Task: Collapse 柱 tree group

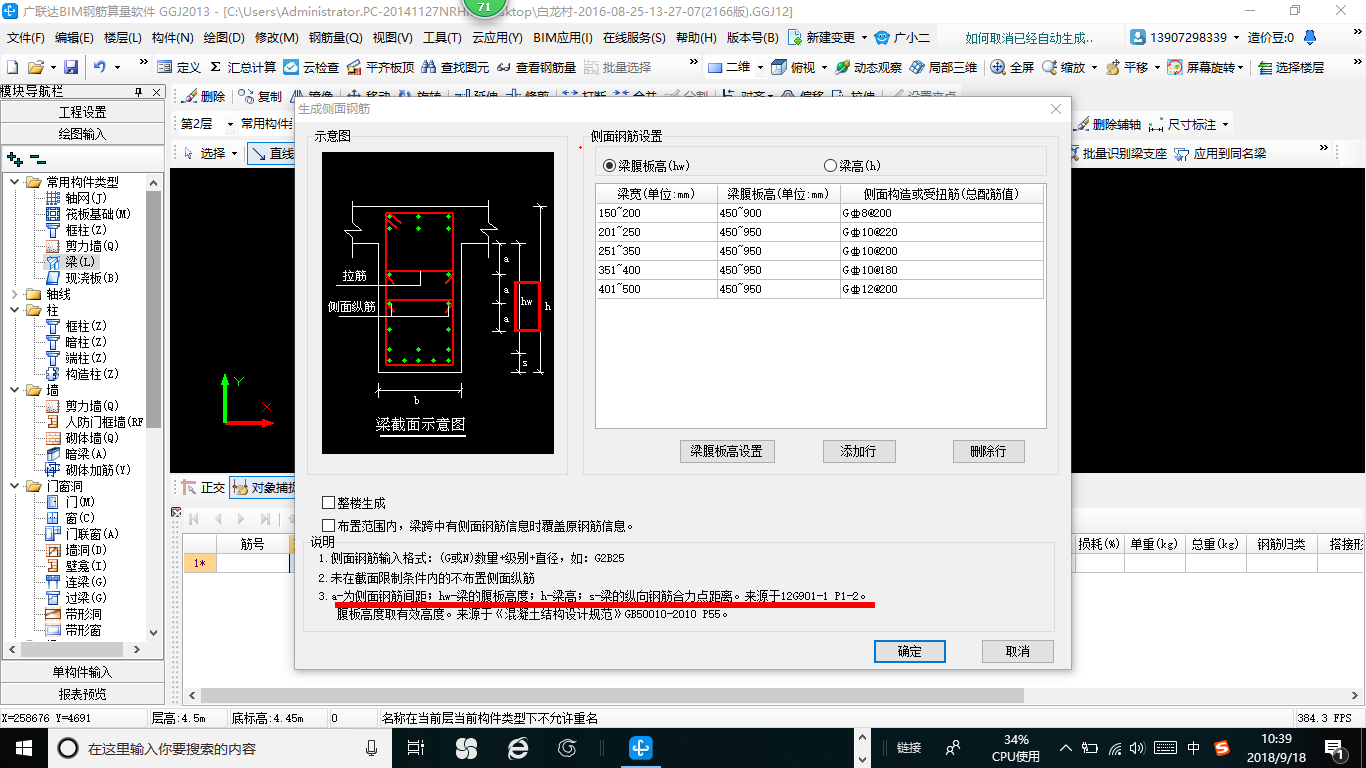Action: 14,310
